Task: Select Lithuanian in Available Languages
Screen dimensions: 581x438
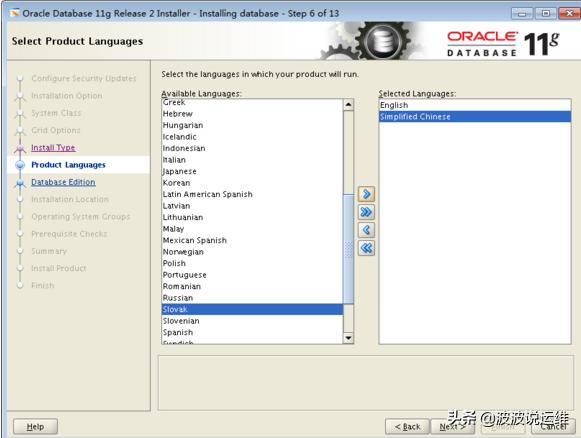Action: click(252, 217)
